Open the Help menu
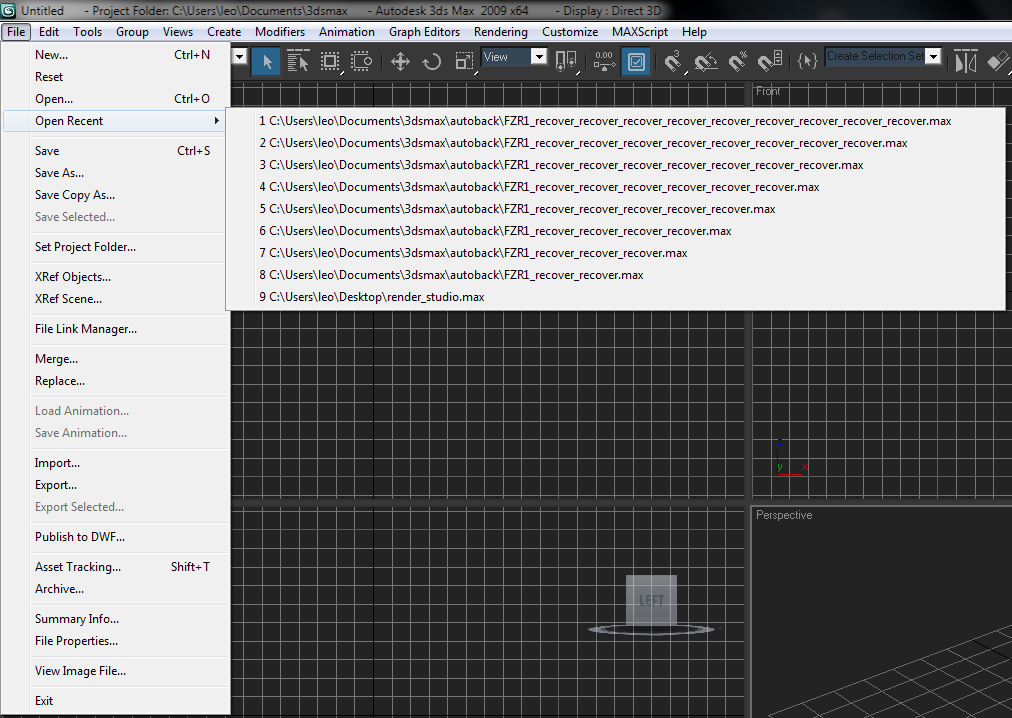The height and width of the screenshot is (718, 1012). 694,32
